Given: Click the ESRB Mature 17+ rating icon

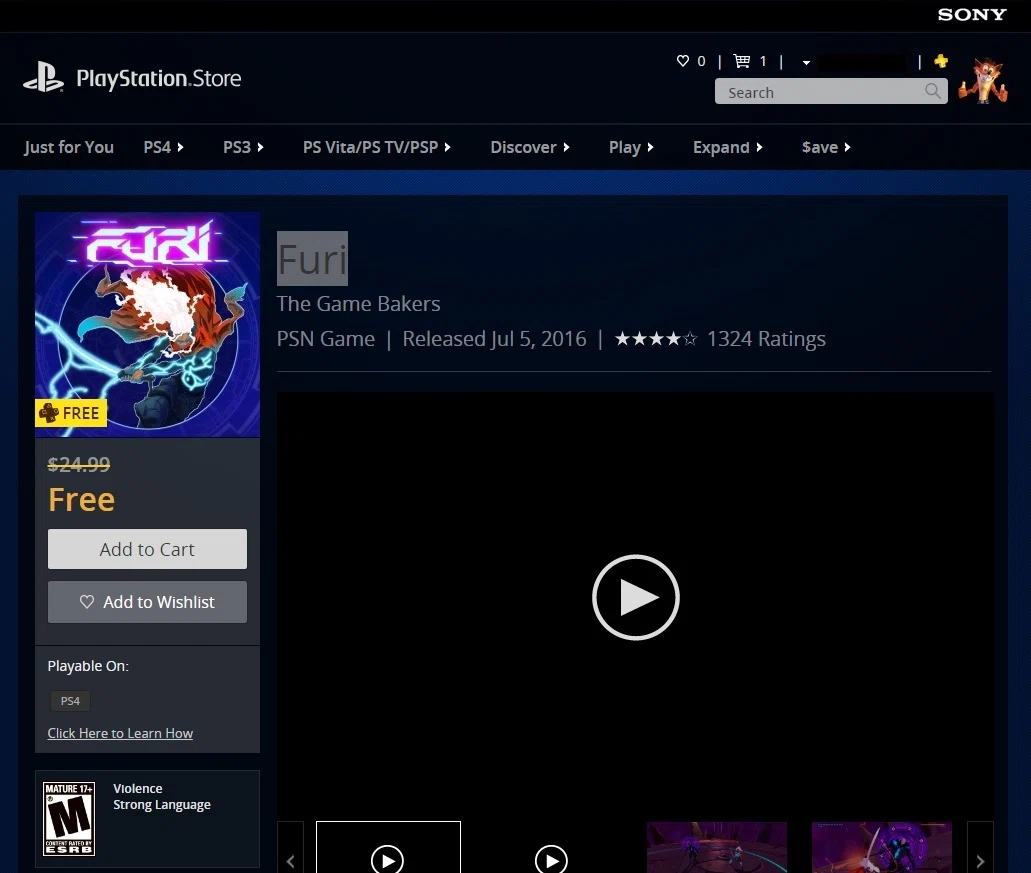Looking at the screenshot, I should (x=69, y=818).
